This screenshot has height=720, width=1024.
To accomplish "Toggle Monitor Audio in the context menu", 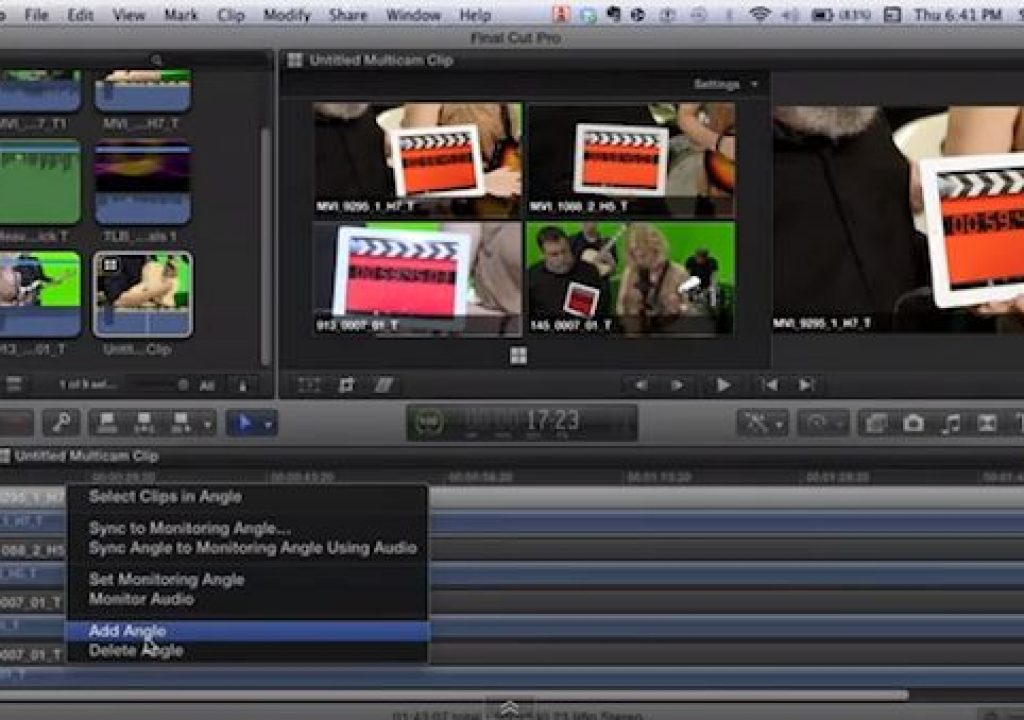I will 248,598.
